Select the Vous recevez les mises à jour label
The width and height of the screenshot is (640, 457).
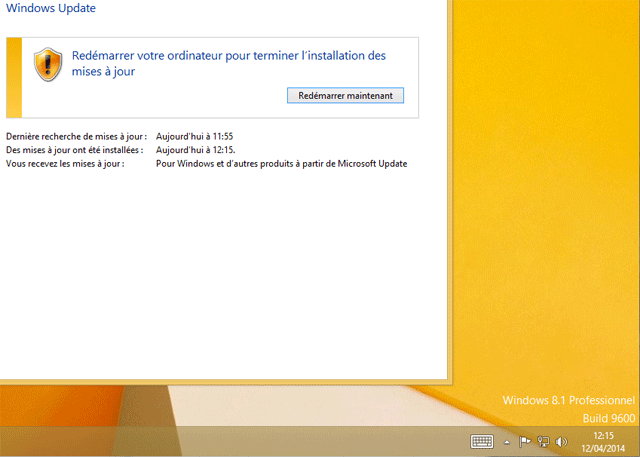65,163
